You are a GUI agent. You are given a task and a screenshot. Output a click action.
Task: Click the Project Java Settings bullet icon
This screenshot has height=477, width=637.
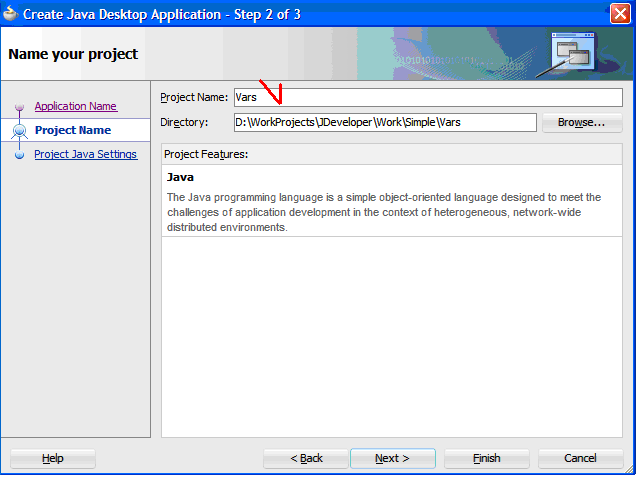[19, 155]
